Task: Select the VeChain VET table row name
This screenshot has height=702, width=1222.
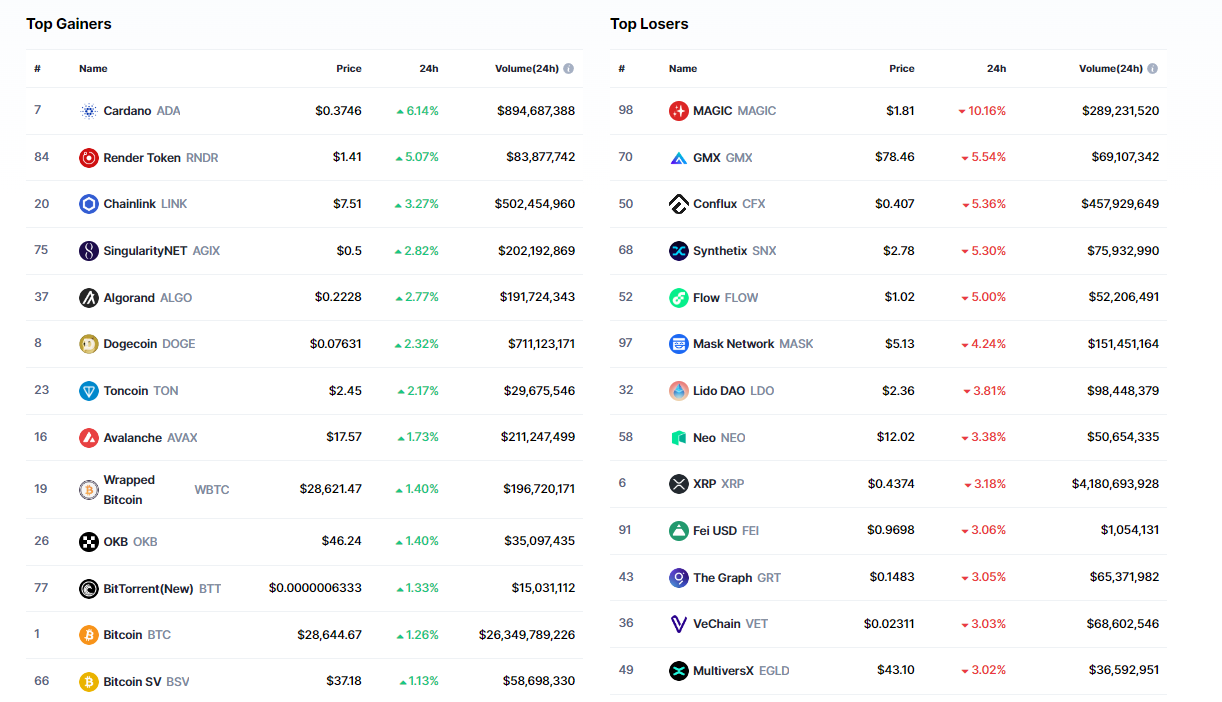Action: pos(717,624)
